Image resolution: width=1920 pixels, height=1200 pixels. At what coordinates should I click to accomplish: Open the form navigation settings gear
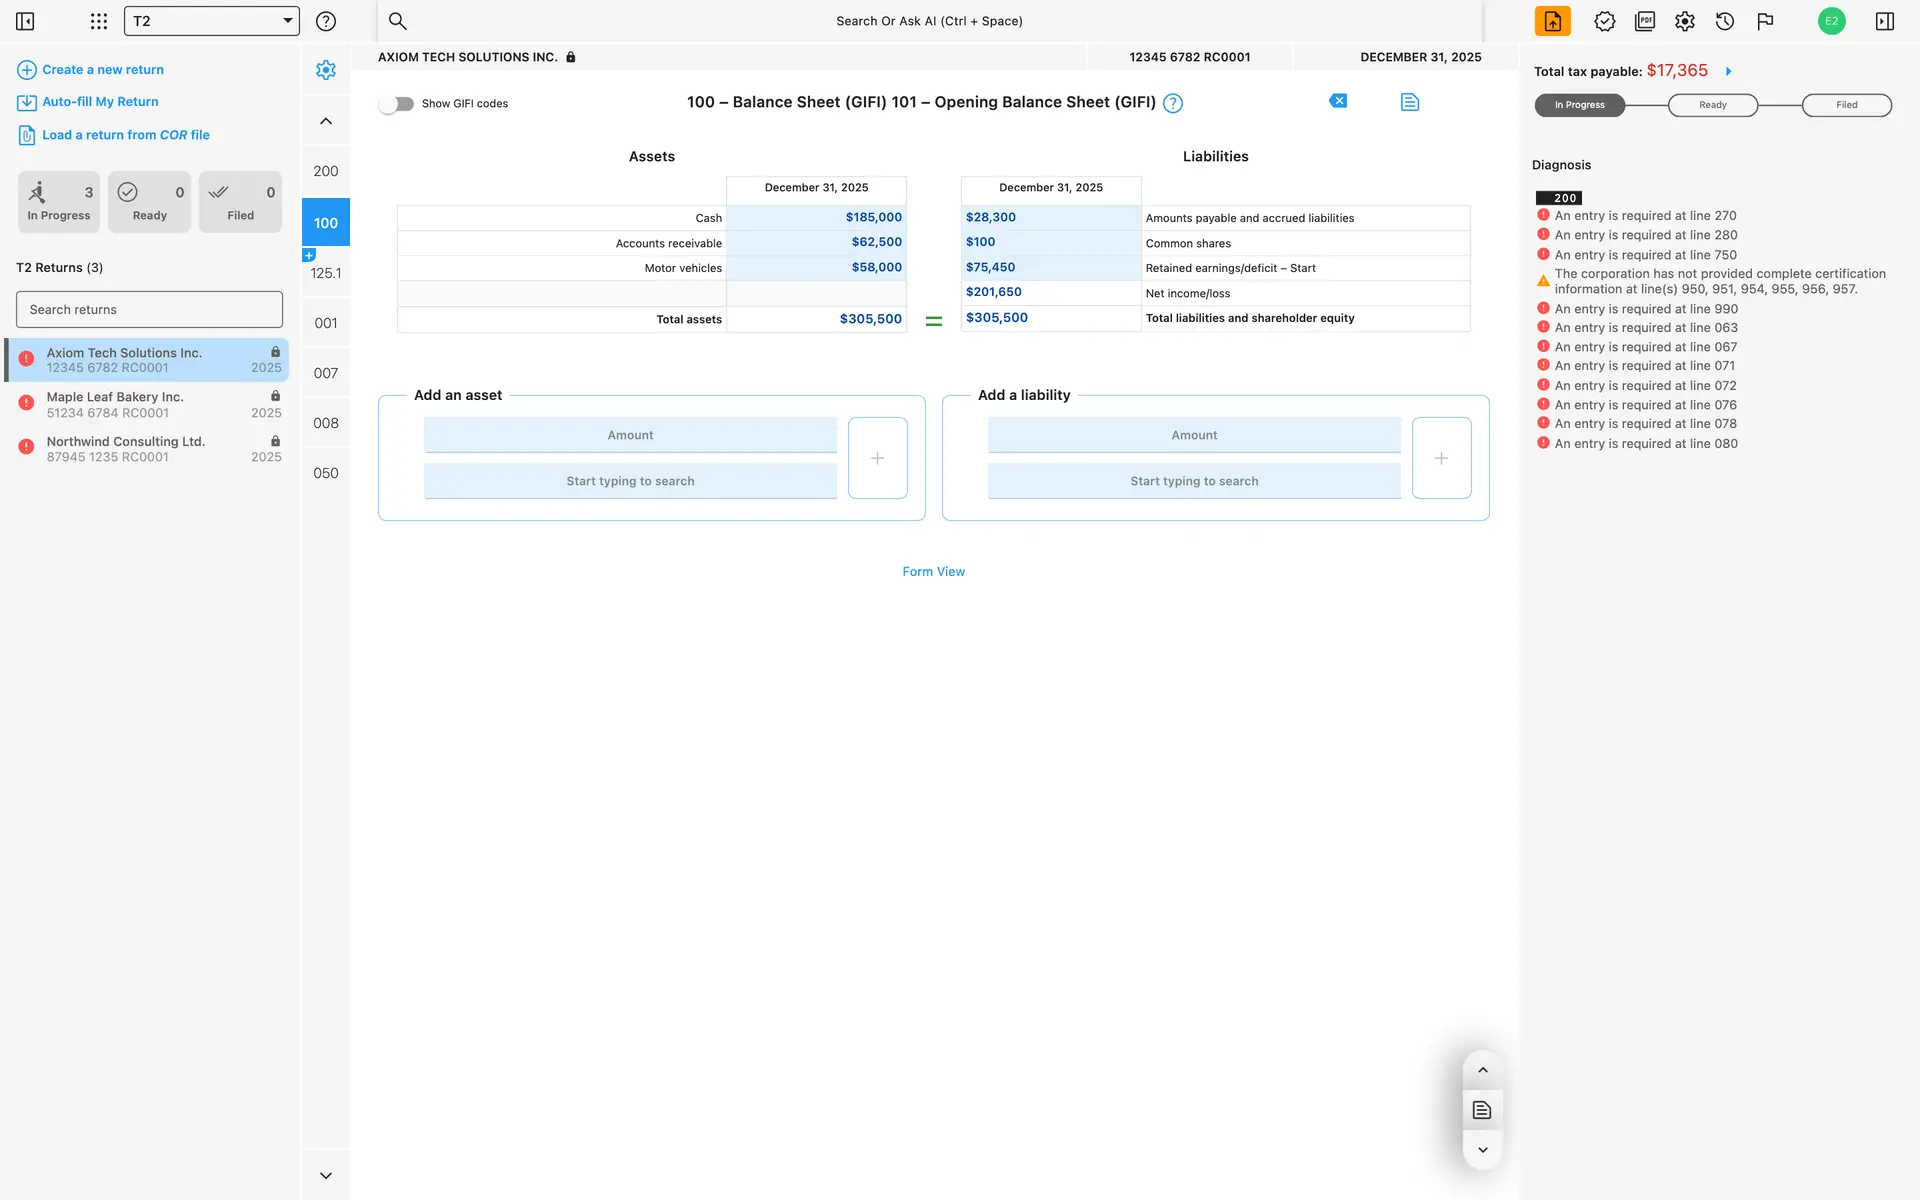point(326,70)
